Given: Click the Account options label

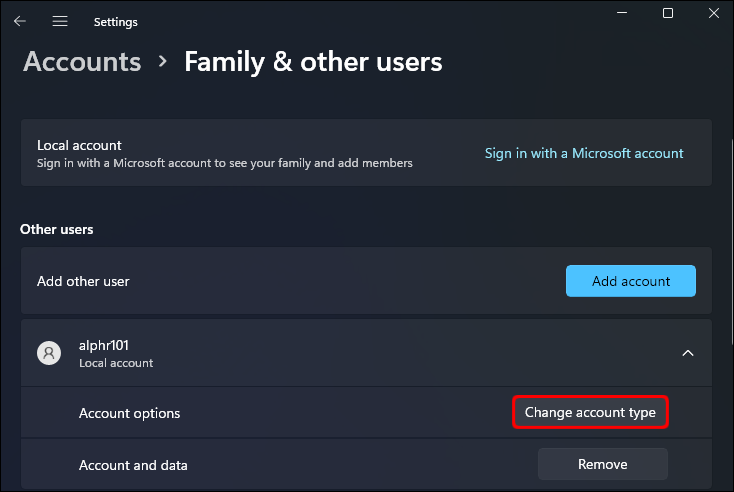Looking at the screenshot, I should [x=129, y=413].
